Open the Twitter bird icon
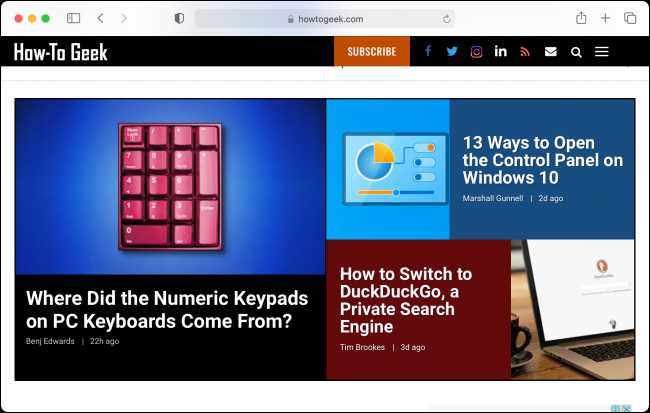The height and width of the screenshot is (413, 650). click(452, 51)
